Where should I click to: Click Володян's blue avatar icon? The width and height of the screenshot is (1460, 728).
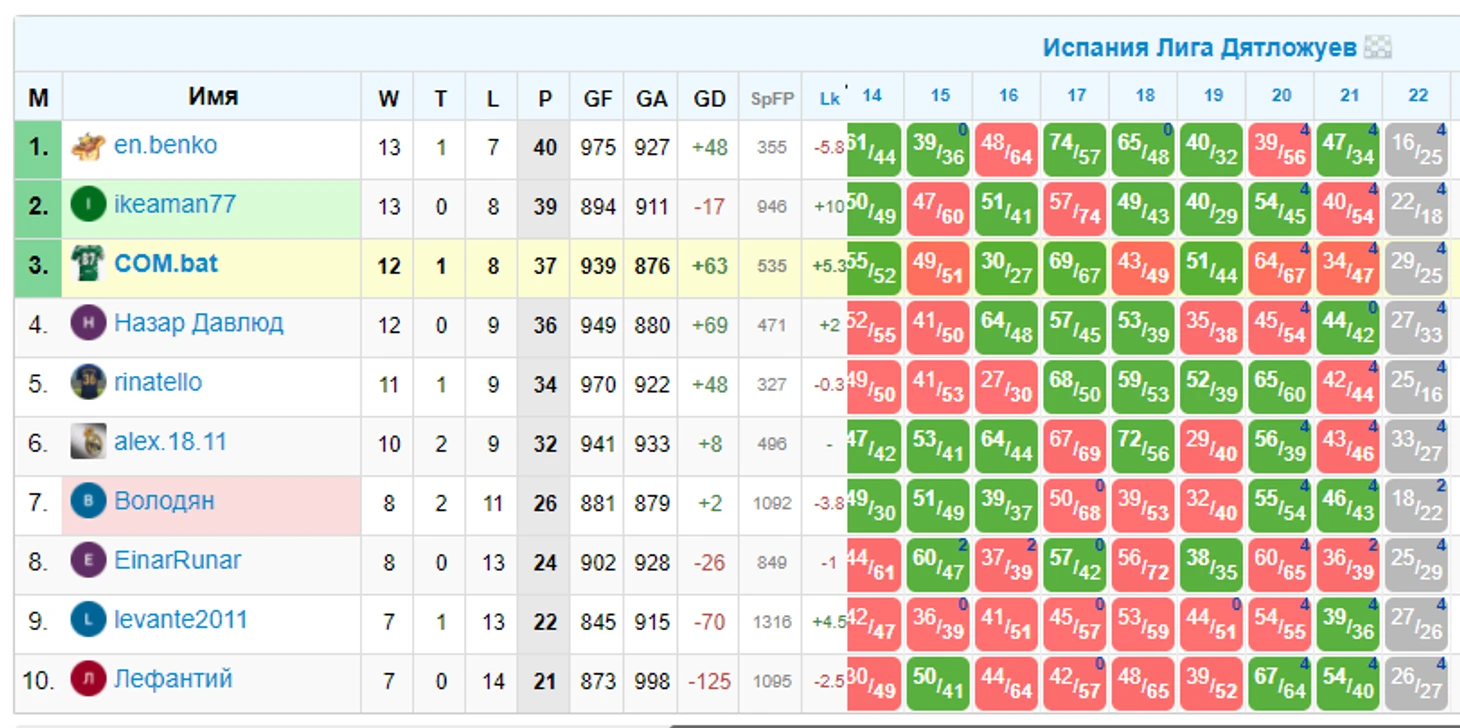pos(88,501)
